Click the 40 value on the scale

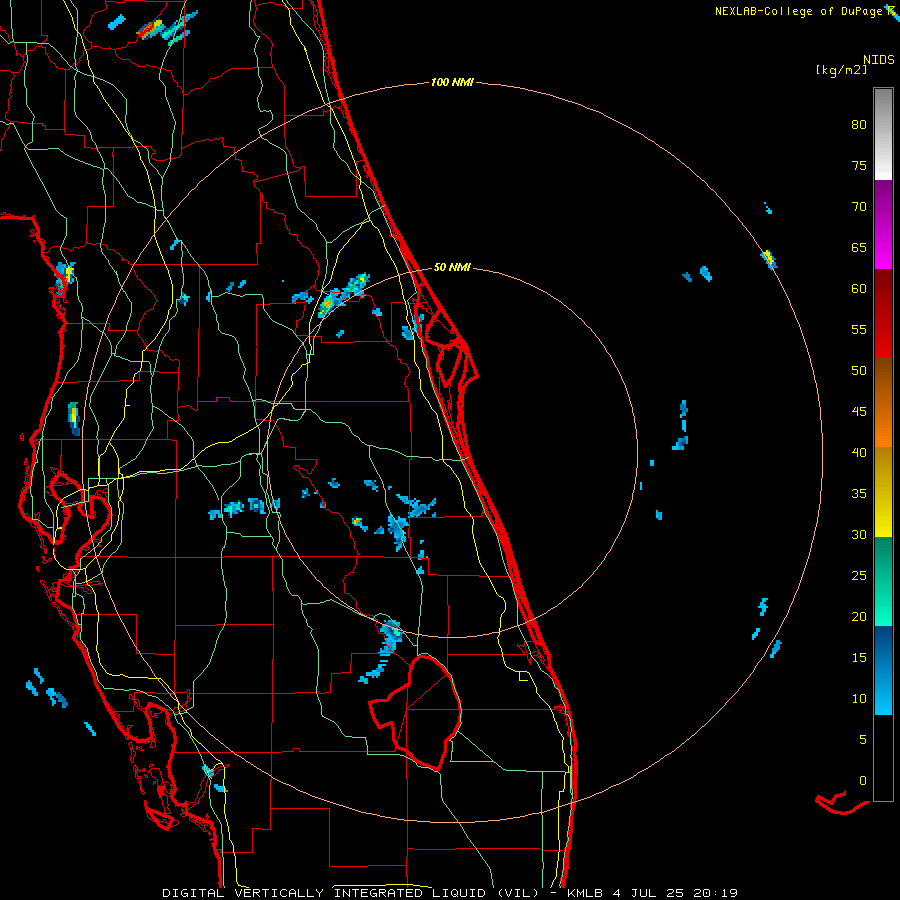click(859, 452)
